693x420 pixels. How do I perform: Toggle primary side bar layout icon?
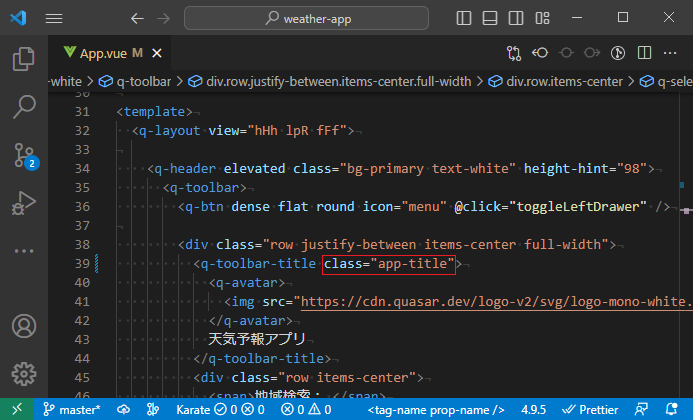(x=464, y=18)
